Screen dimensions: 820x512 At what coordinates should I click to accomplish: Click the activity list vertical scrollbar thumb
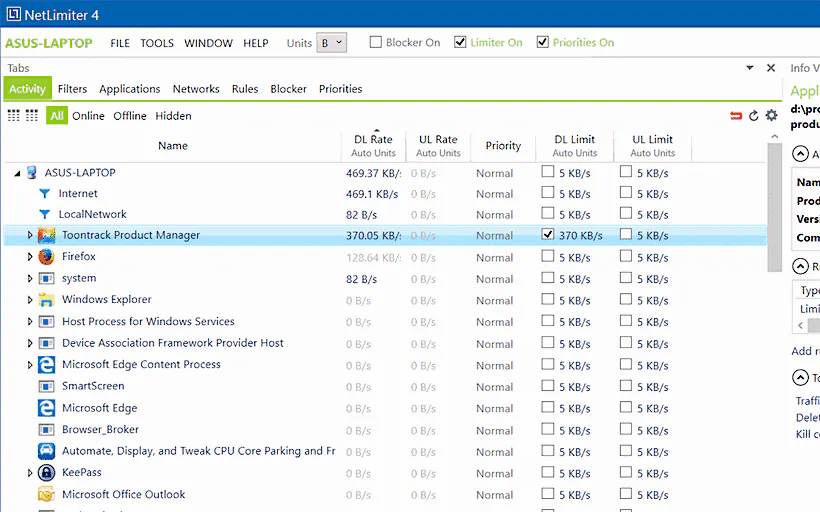click(775, 207)
